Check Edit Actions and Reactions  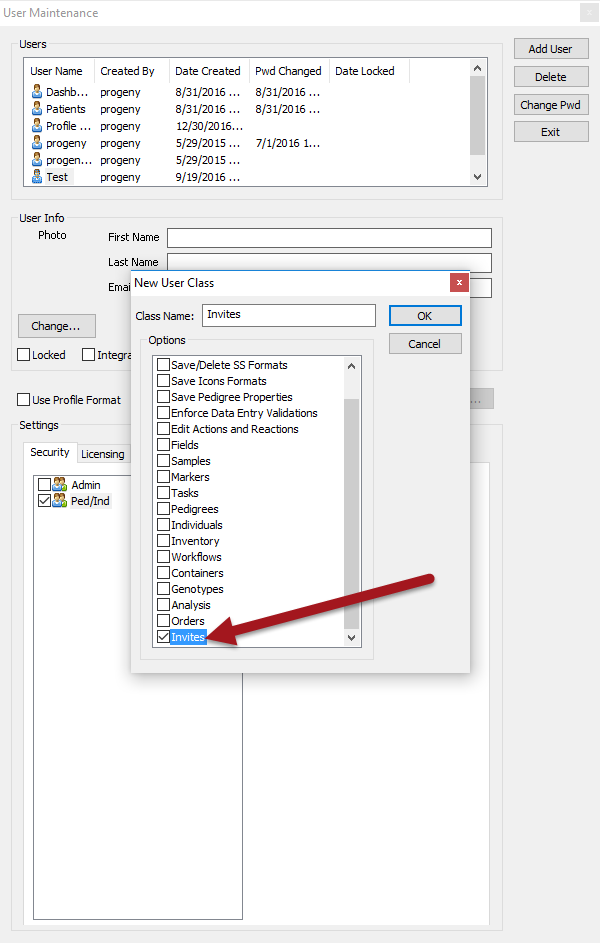tap(163, 429)
